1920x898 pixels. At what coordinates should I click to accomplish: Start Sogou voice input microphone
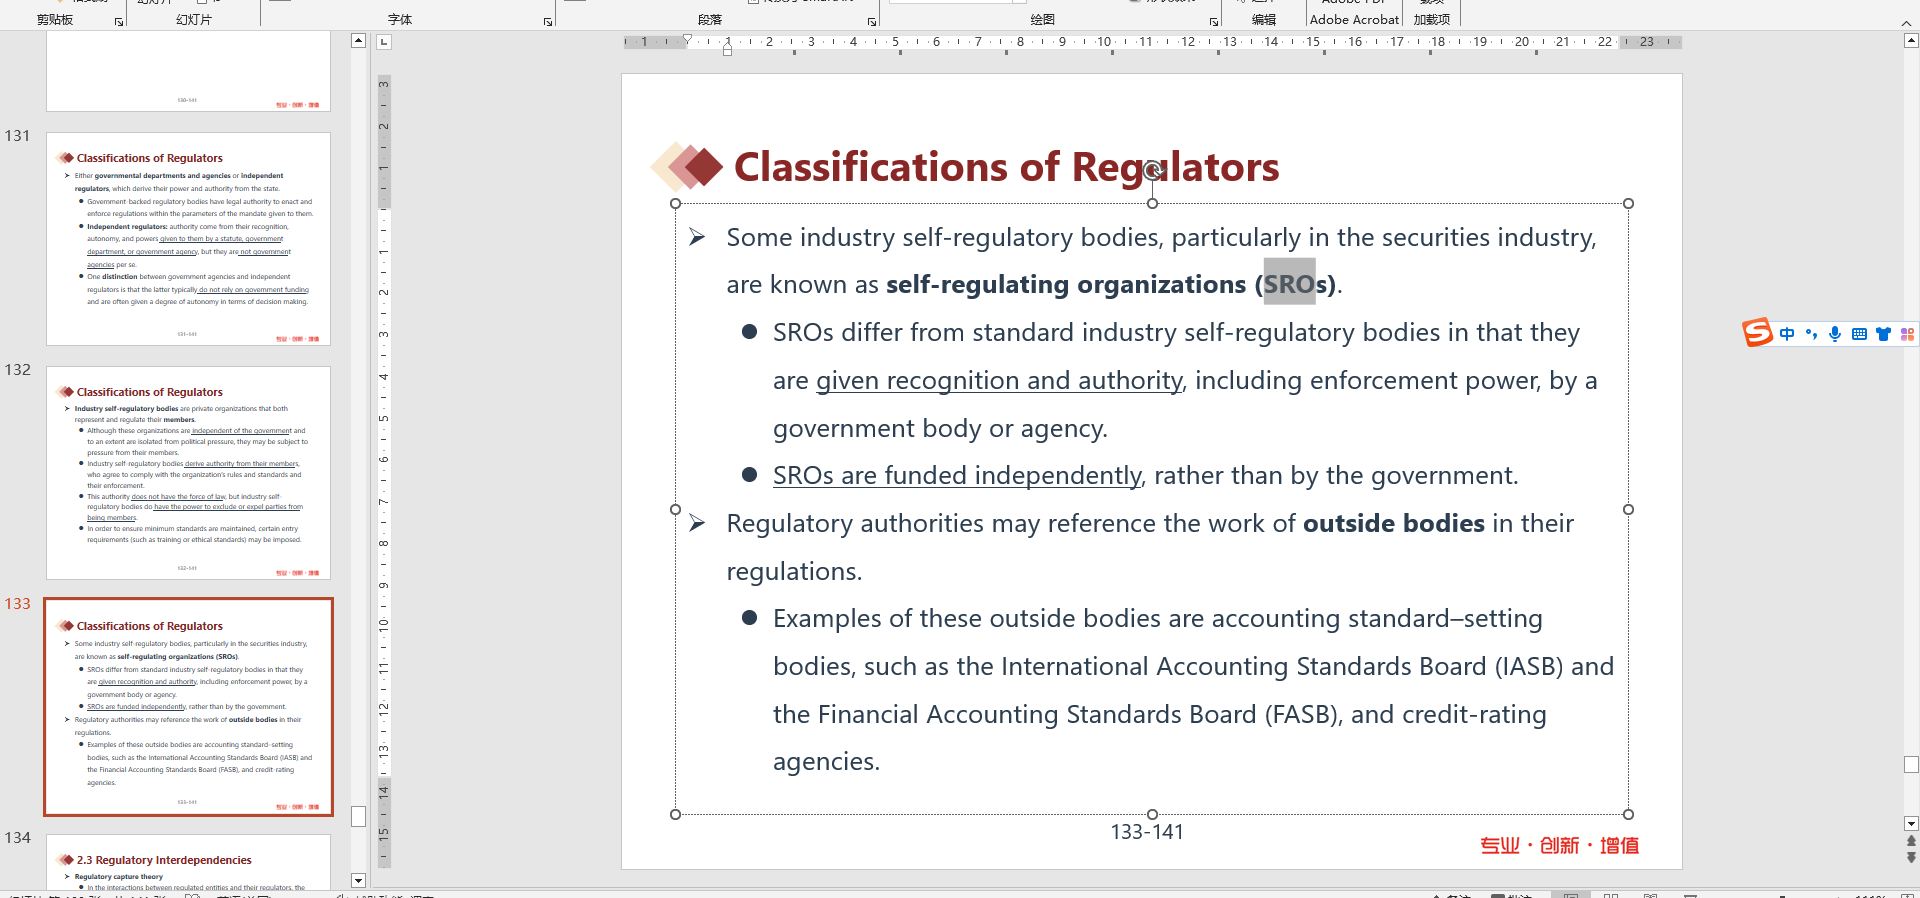coord(1835,334)
